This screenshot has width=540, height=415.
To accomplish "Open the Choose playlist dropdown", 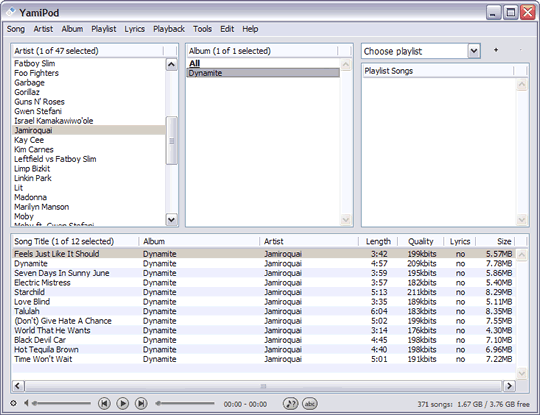I will [x=474, y=51].
